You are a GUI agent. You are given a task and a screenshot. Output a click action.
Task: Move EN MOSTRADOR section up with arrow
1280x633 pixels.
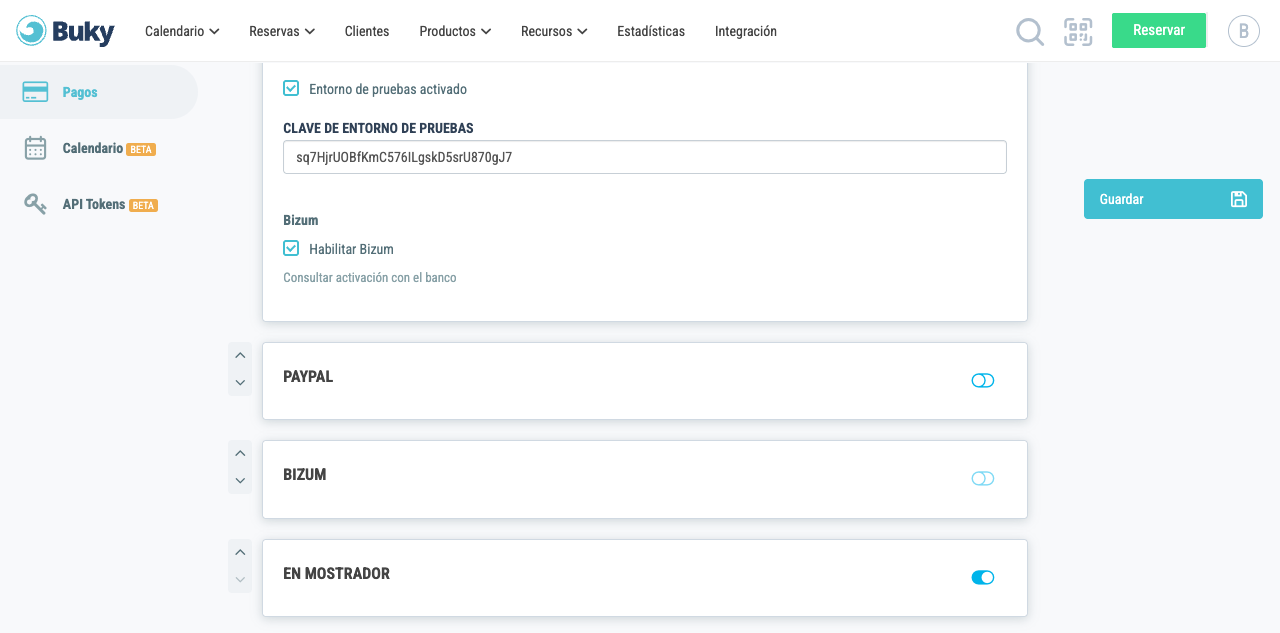click(x=240, y=553)
